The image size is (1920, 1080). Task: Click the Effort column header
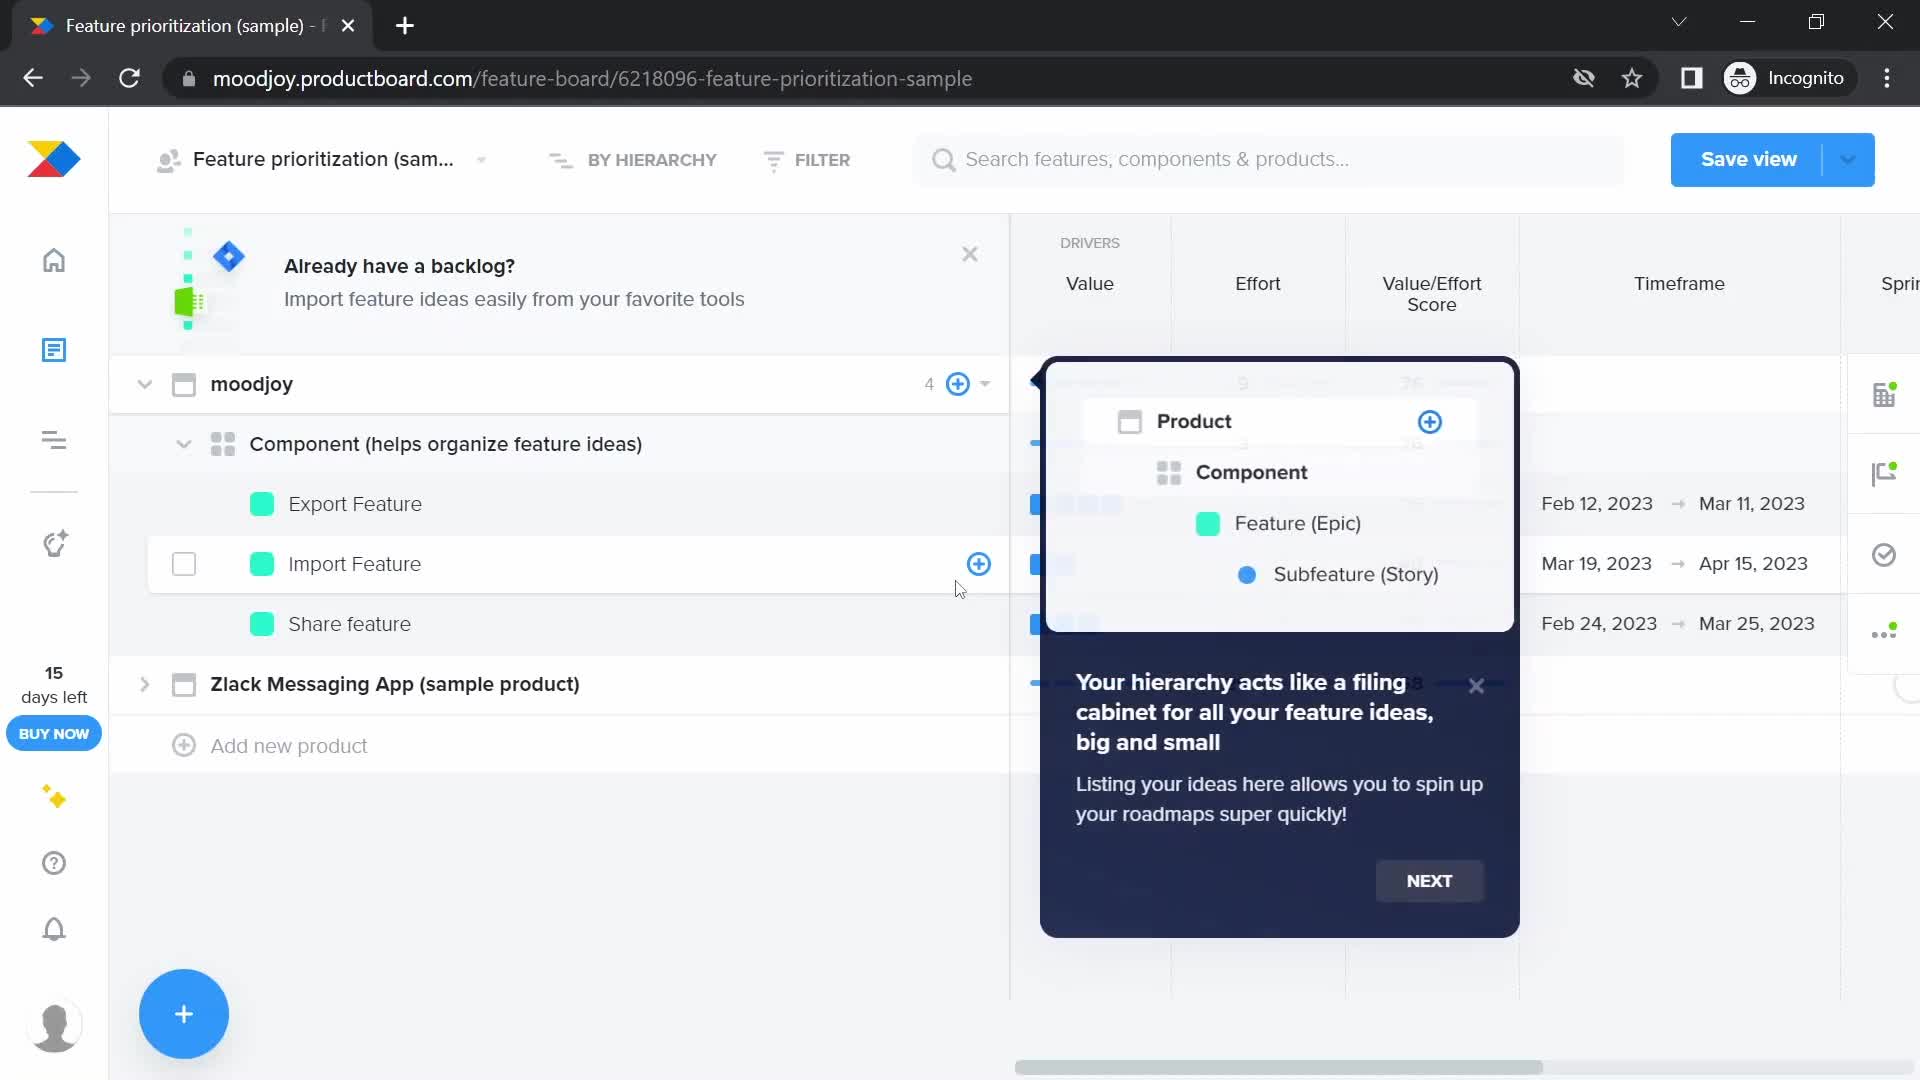click(x=1257, y=284)
